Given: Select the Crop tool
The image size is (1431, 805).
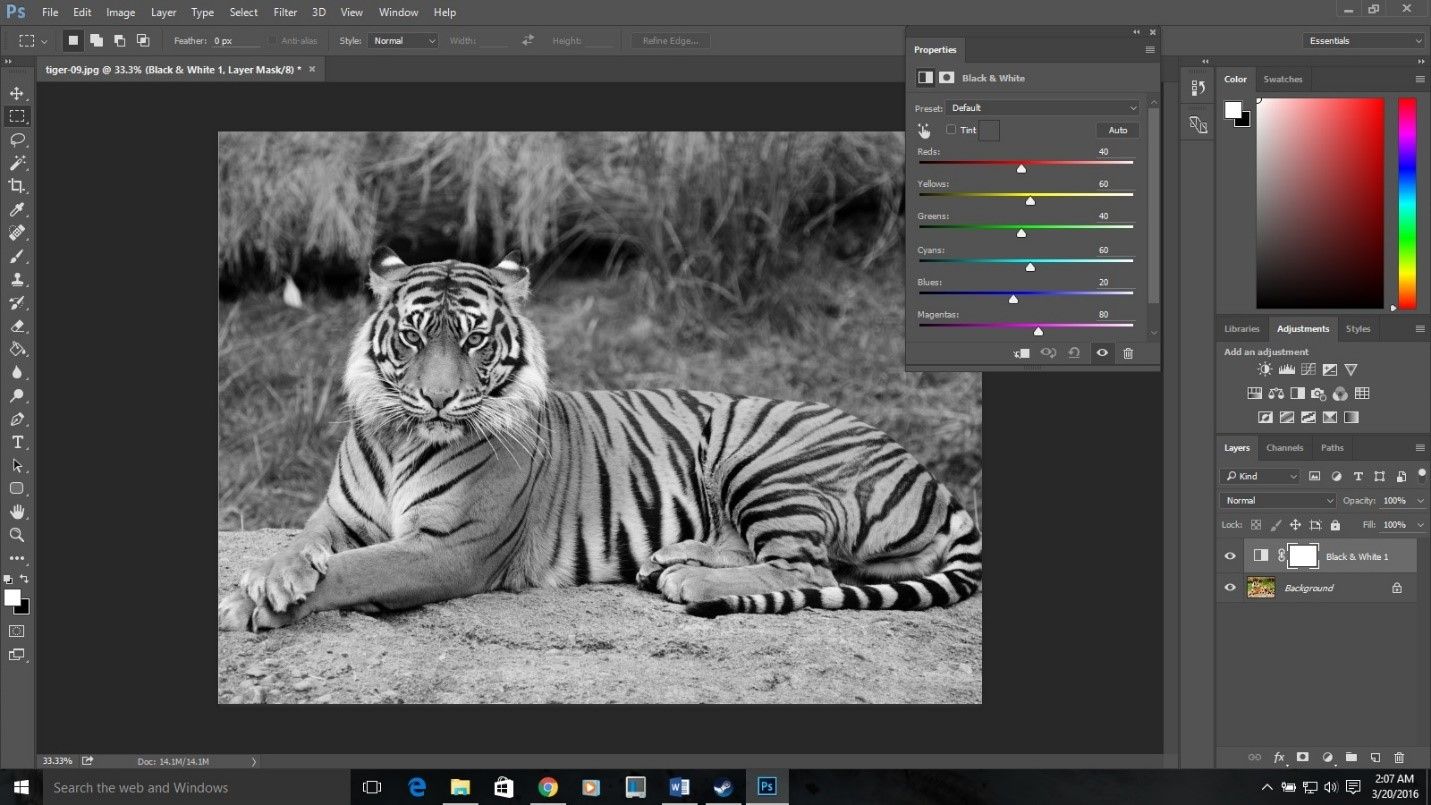Looking at the screenshot, I should click(16, 185).
